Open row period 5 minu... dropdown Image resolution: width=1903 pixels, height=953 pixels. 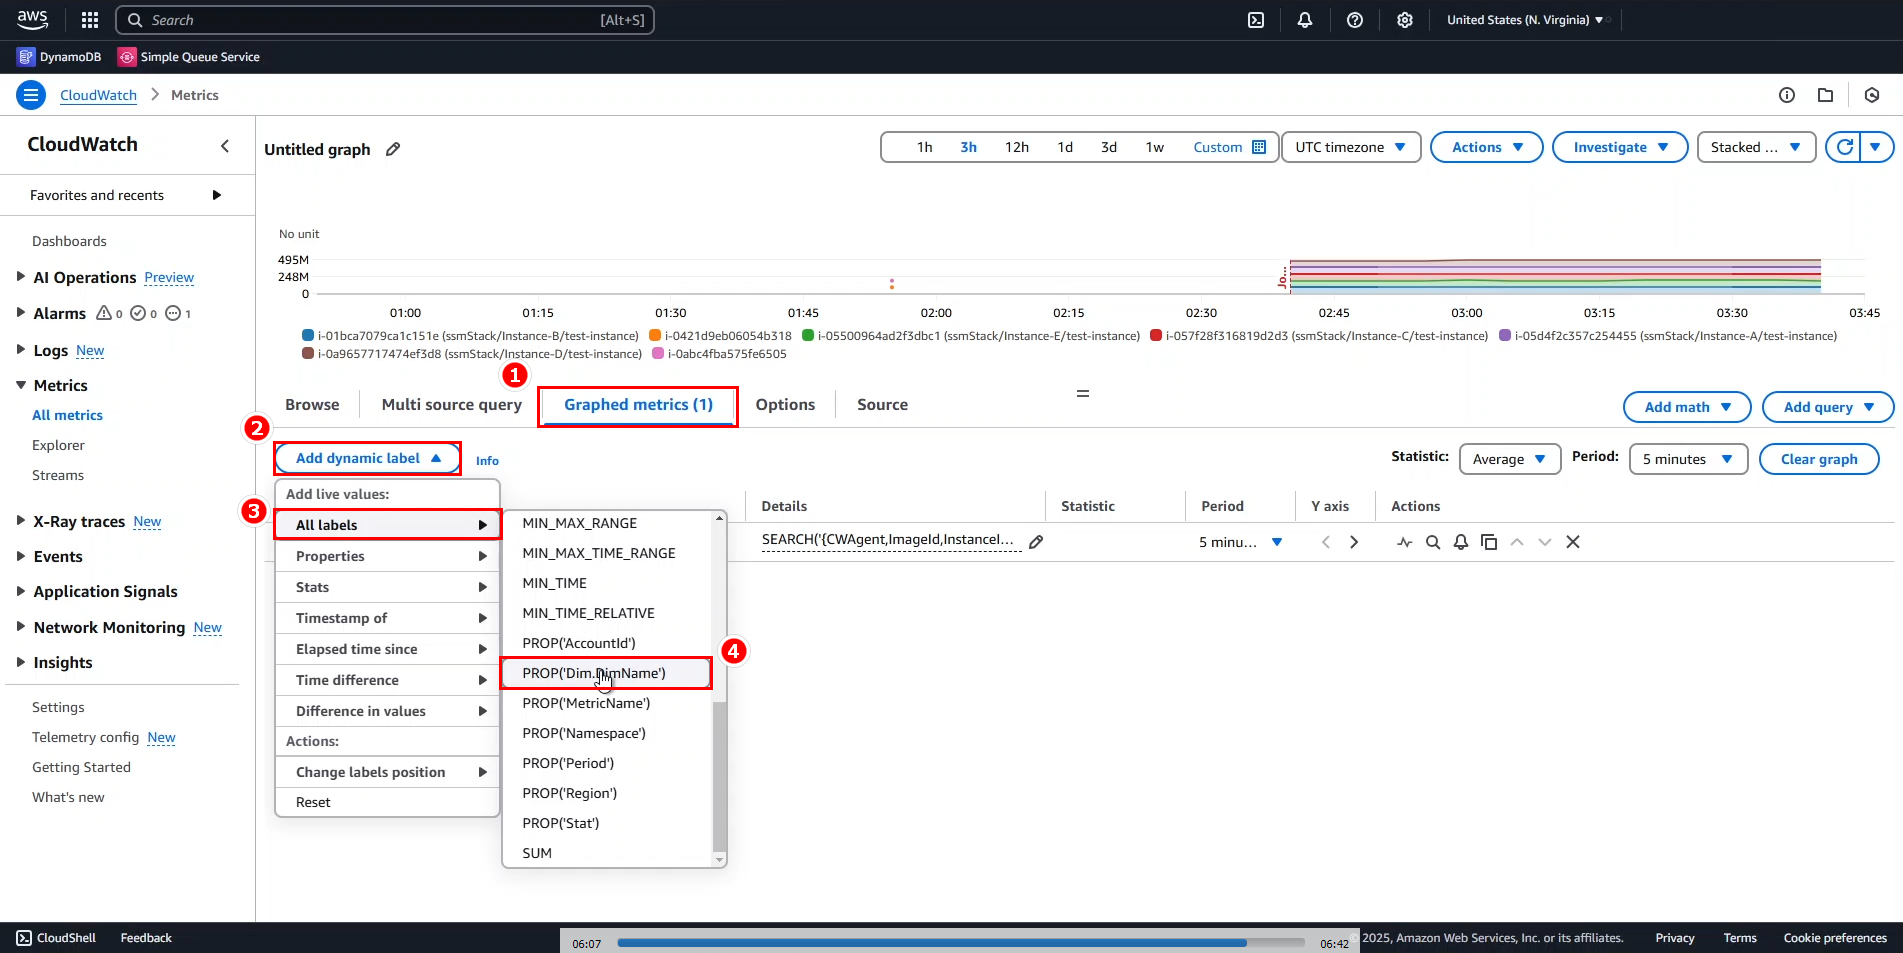(x=1240, y=542)
